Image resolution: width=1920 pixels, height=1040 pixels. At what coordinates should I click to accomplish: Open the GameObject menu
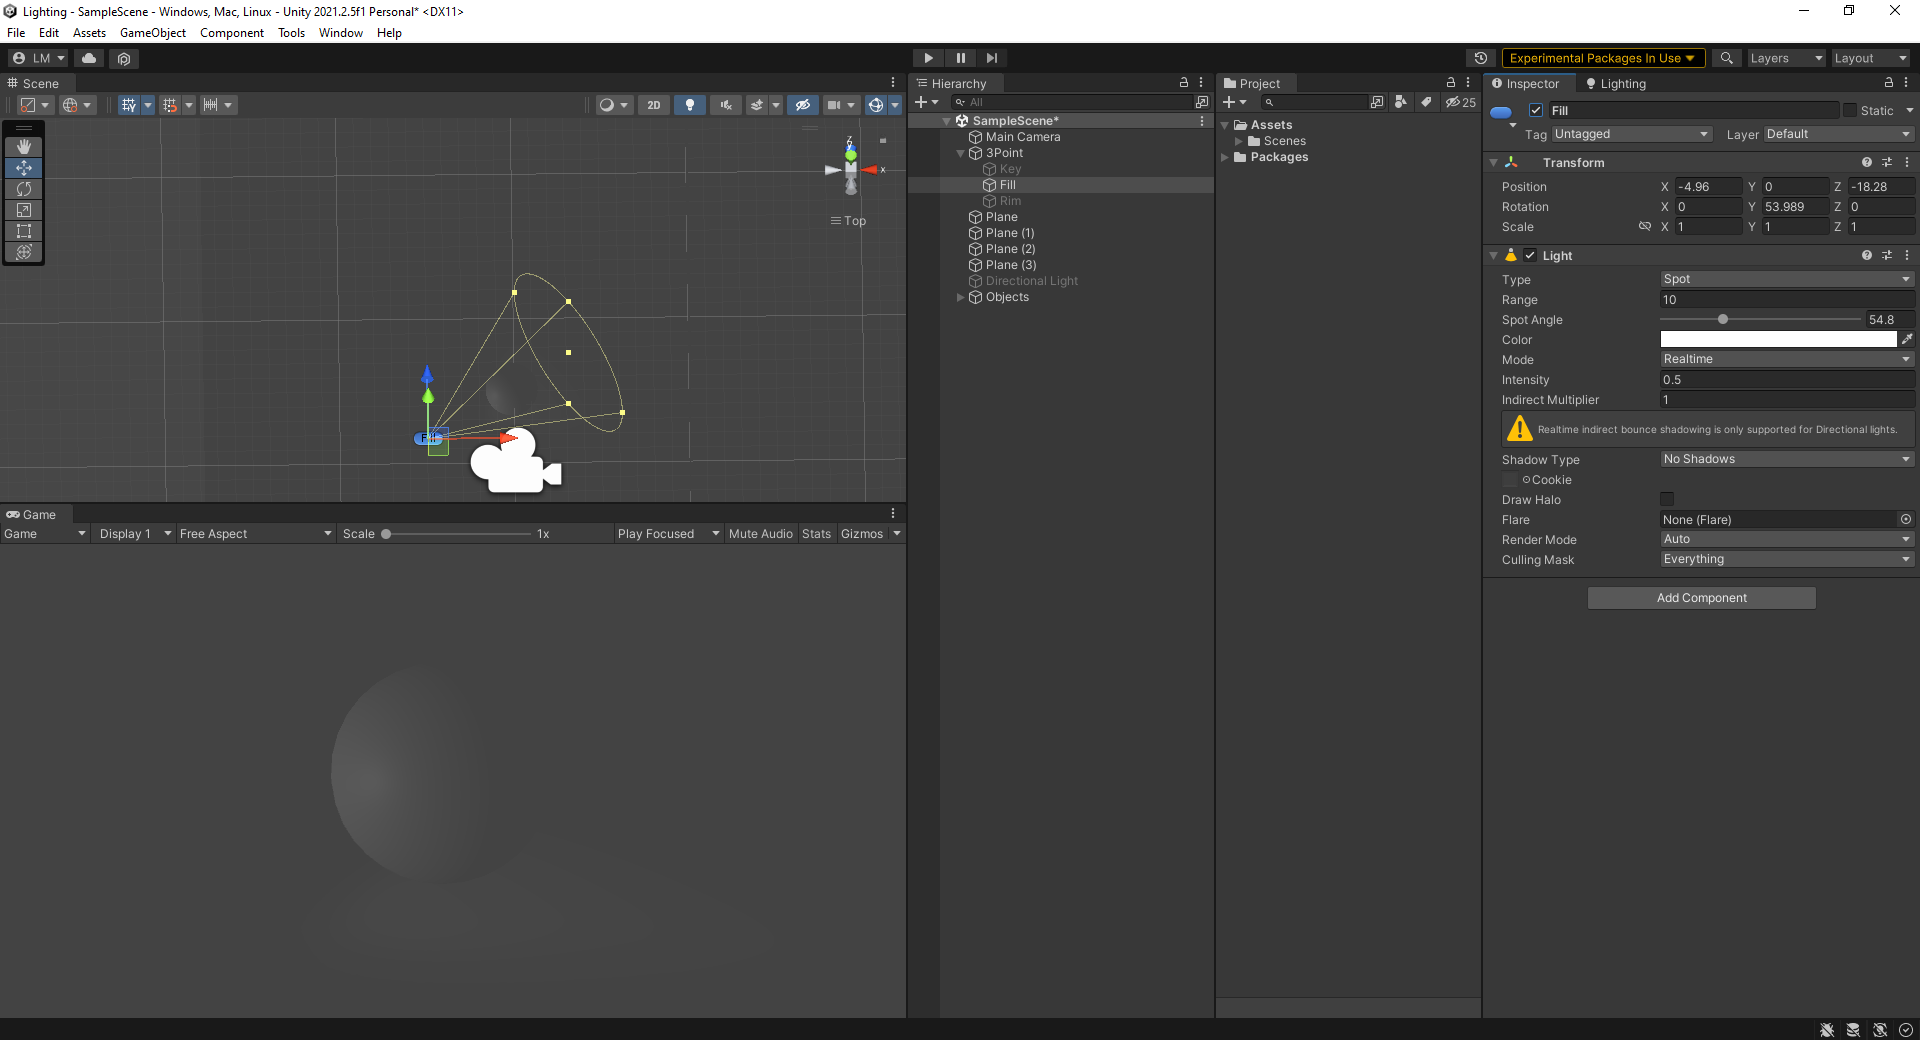coord(152,33)
